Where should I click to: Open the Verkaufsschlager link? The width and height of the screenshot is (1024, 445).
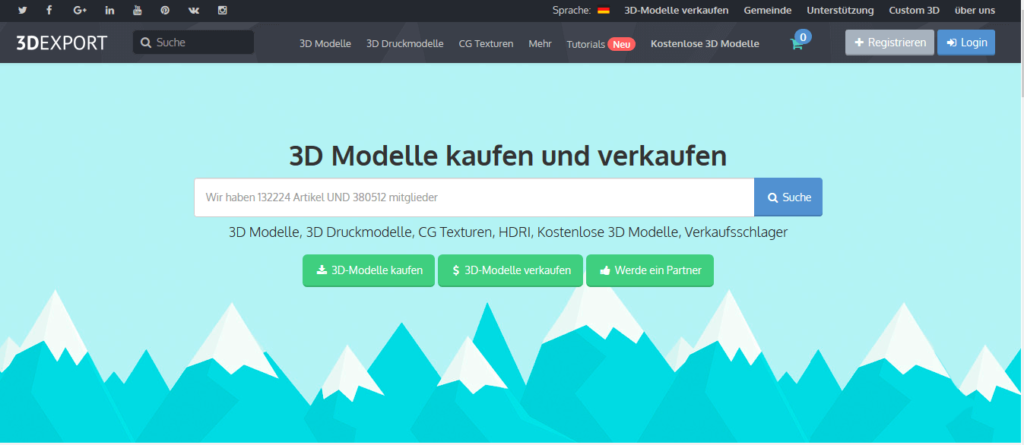(x=736, y=232)
